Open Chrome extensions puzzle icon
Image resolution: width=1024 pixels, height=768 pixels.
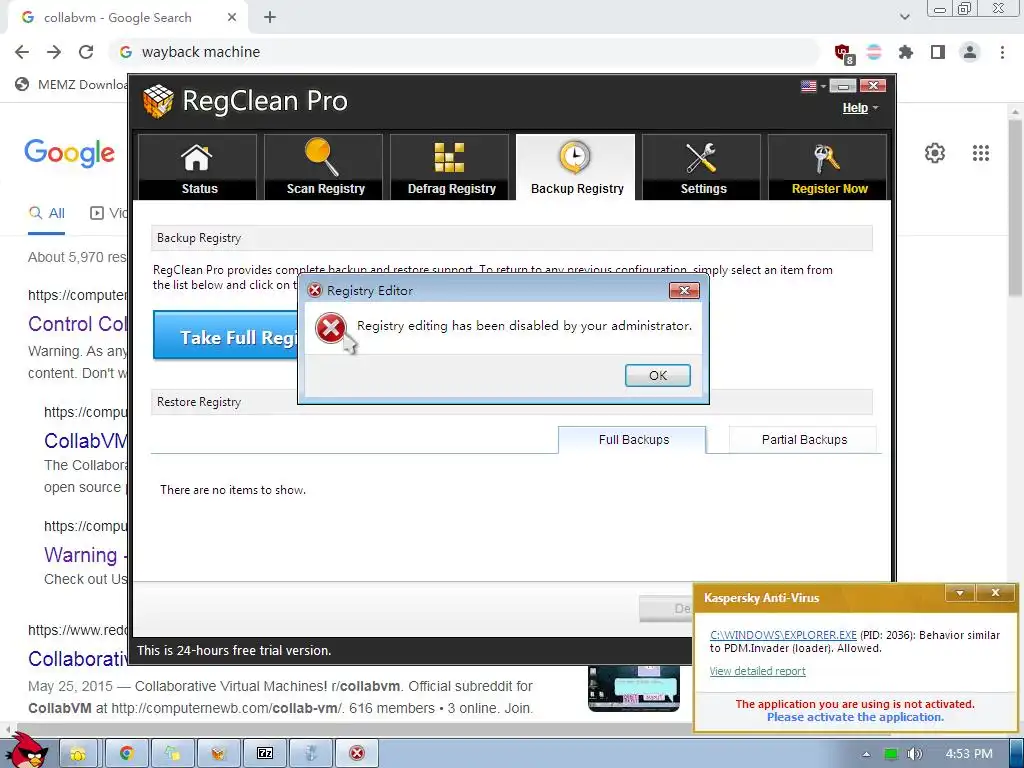coord(906,52)
